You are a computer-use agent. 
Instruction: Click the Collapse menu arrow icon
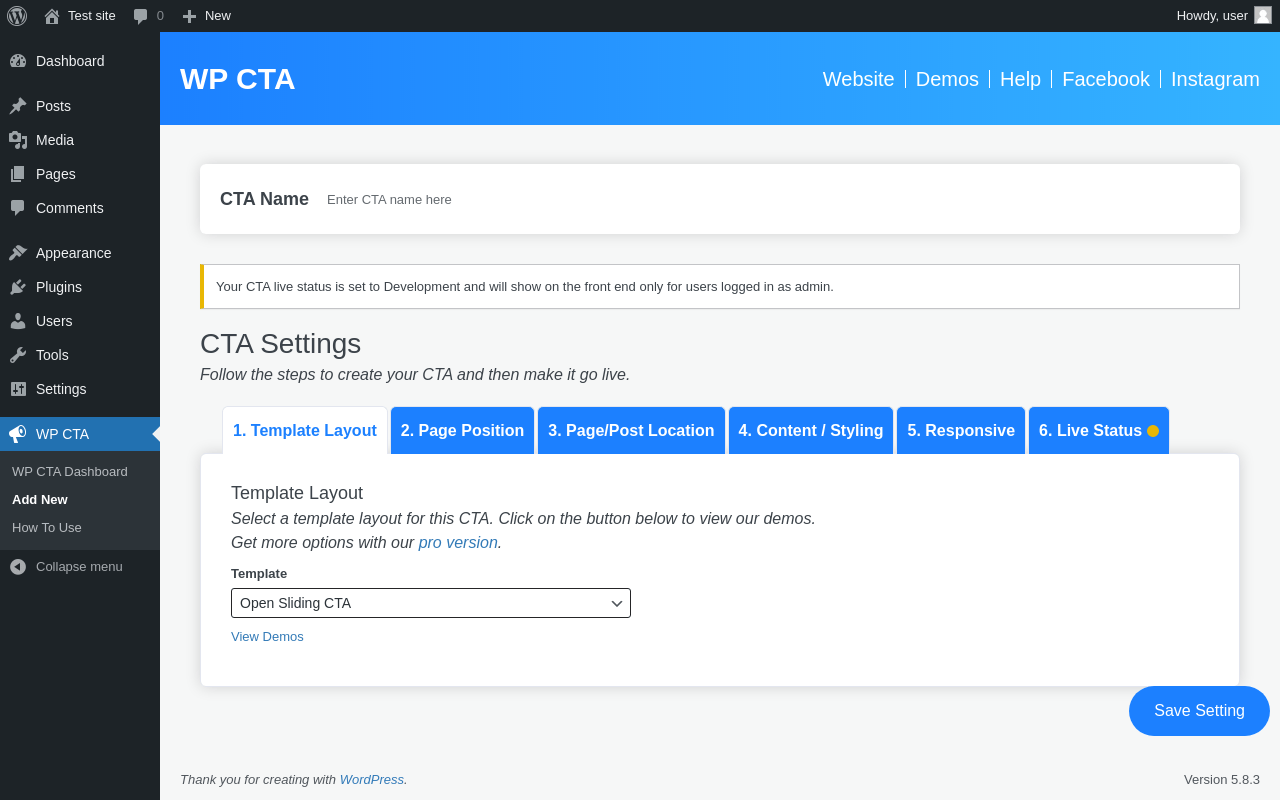pos(18,567)
